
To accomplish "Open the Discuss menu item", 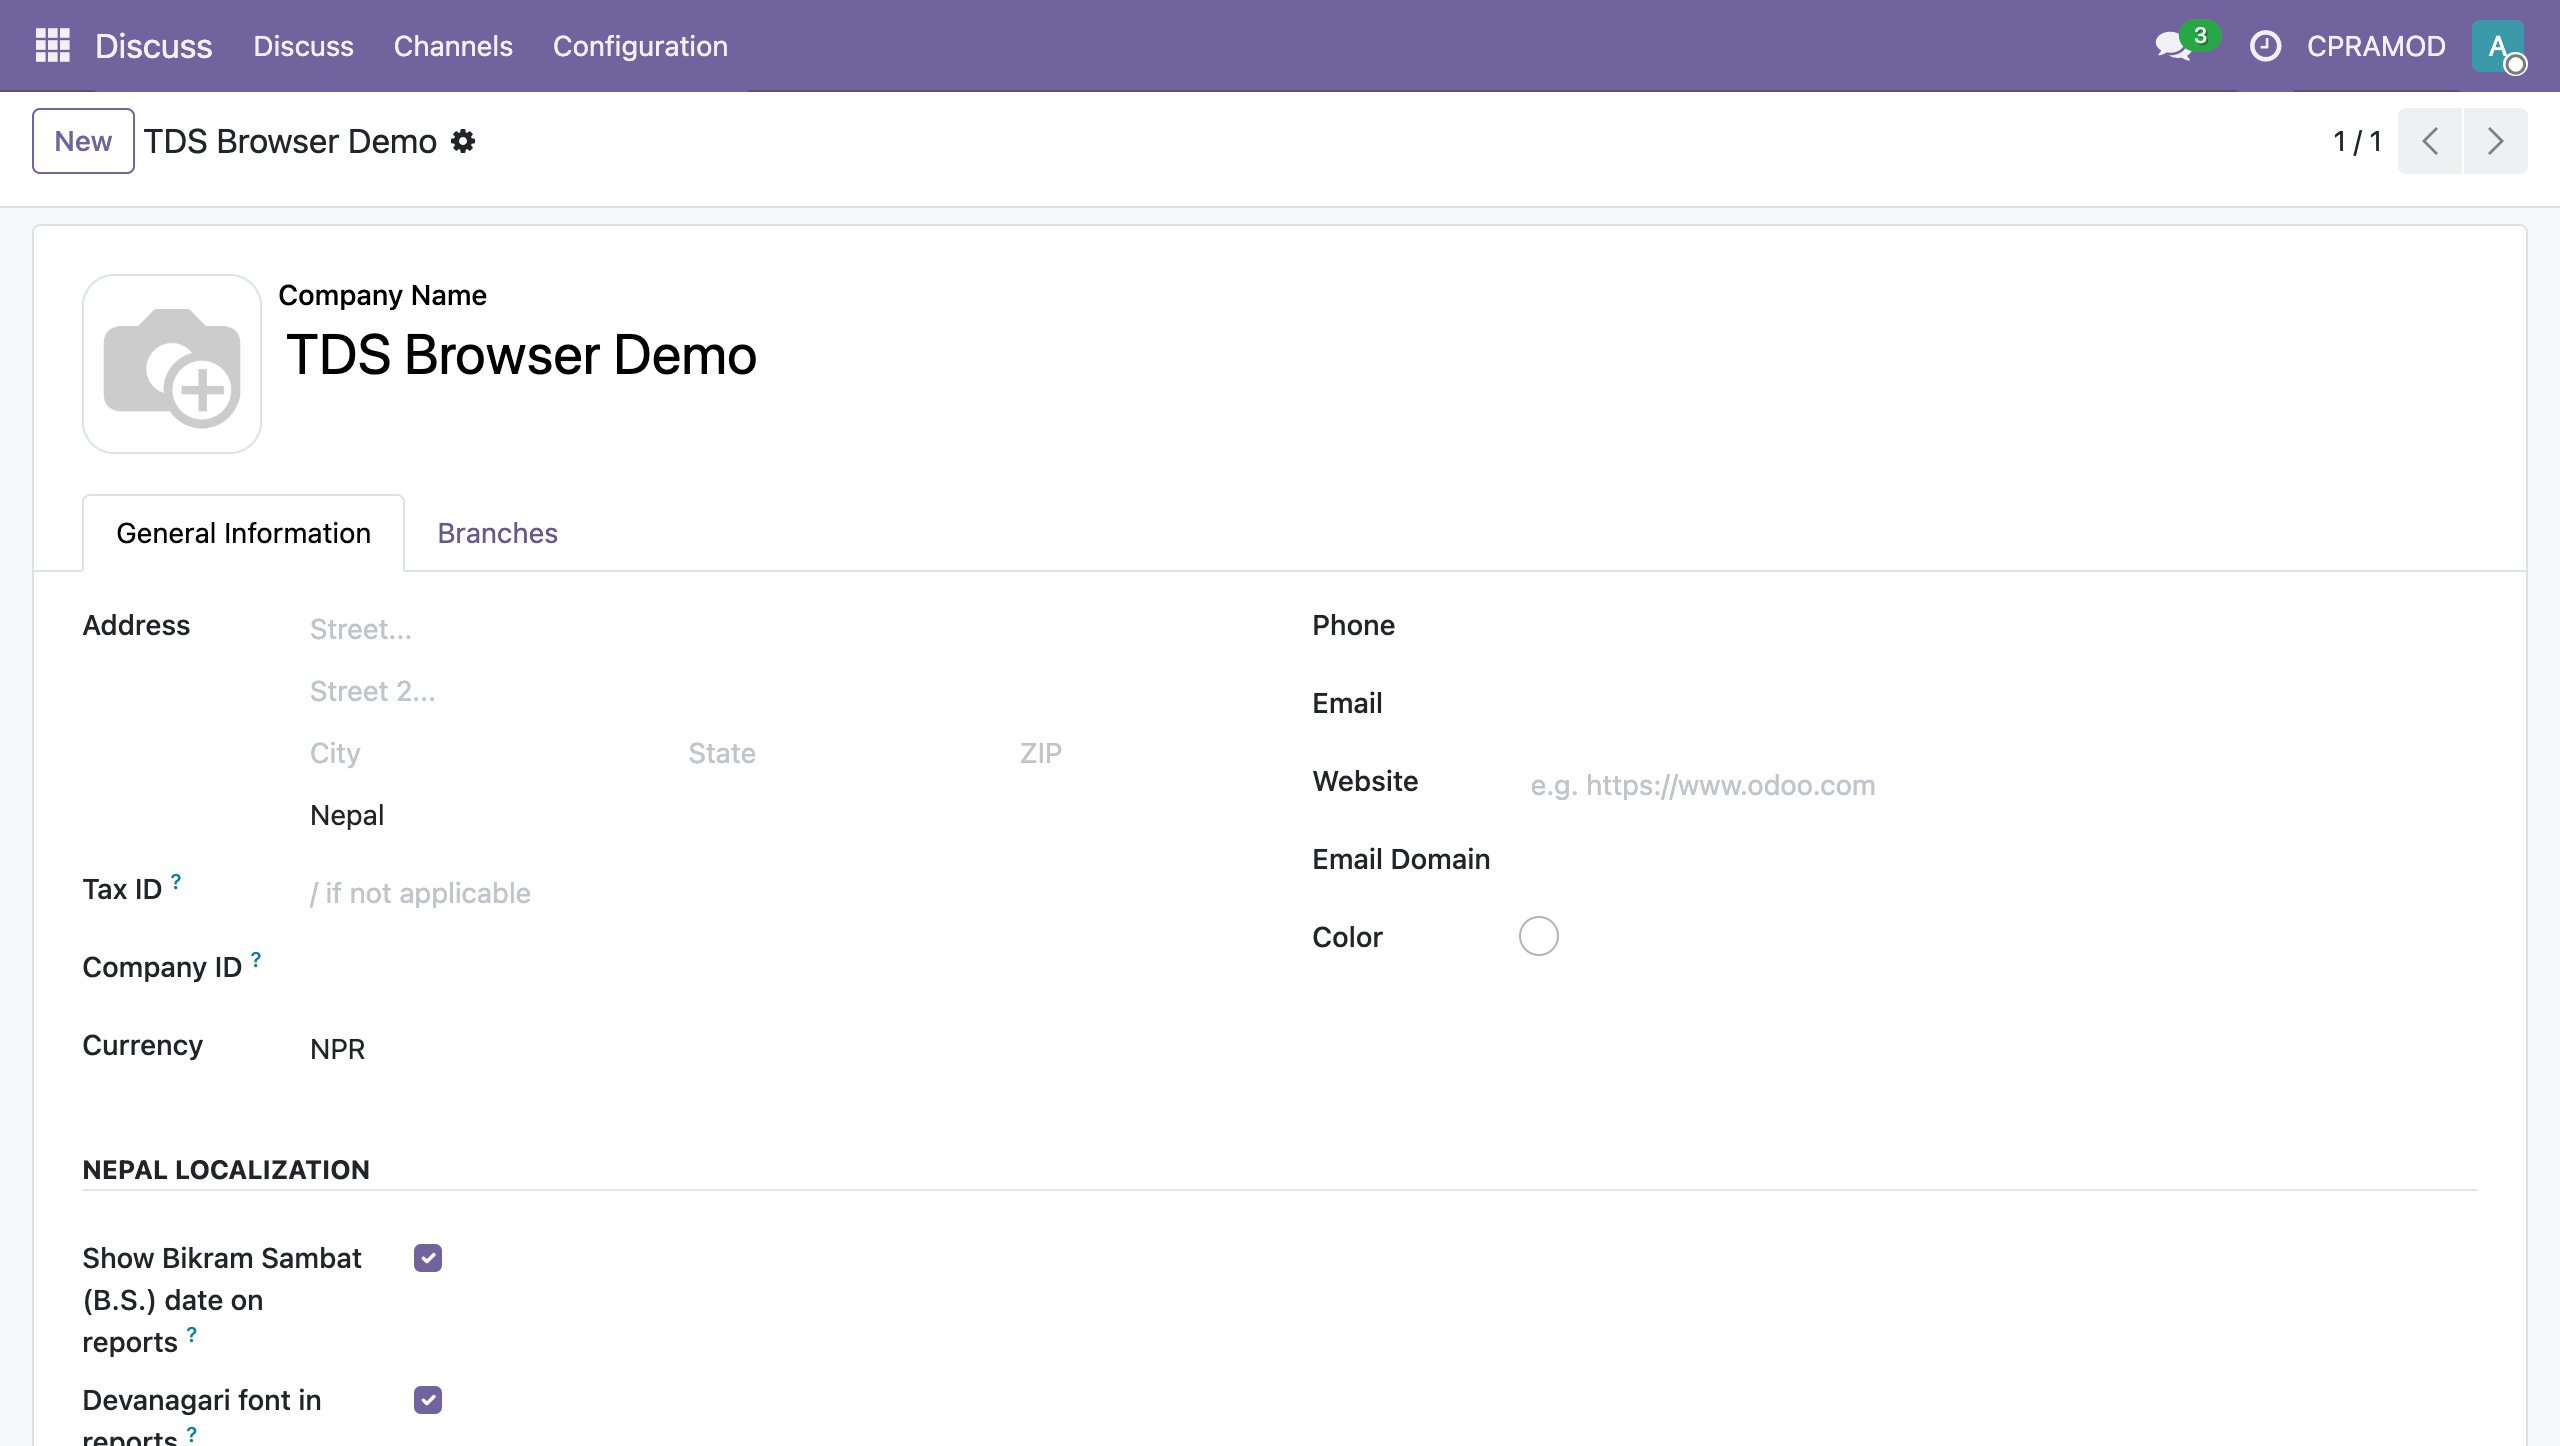I will tap(303, 46).
